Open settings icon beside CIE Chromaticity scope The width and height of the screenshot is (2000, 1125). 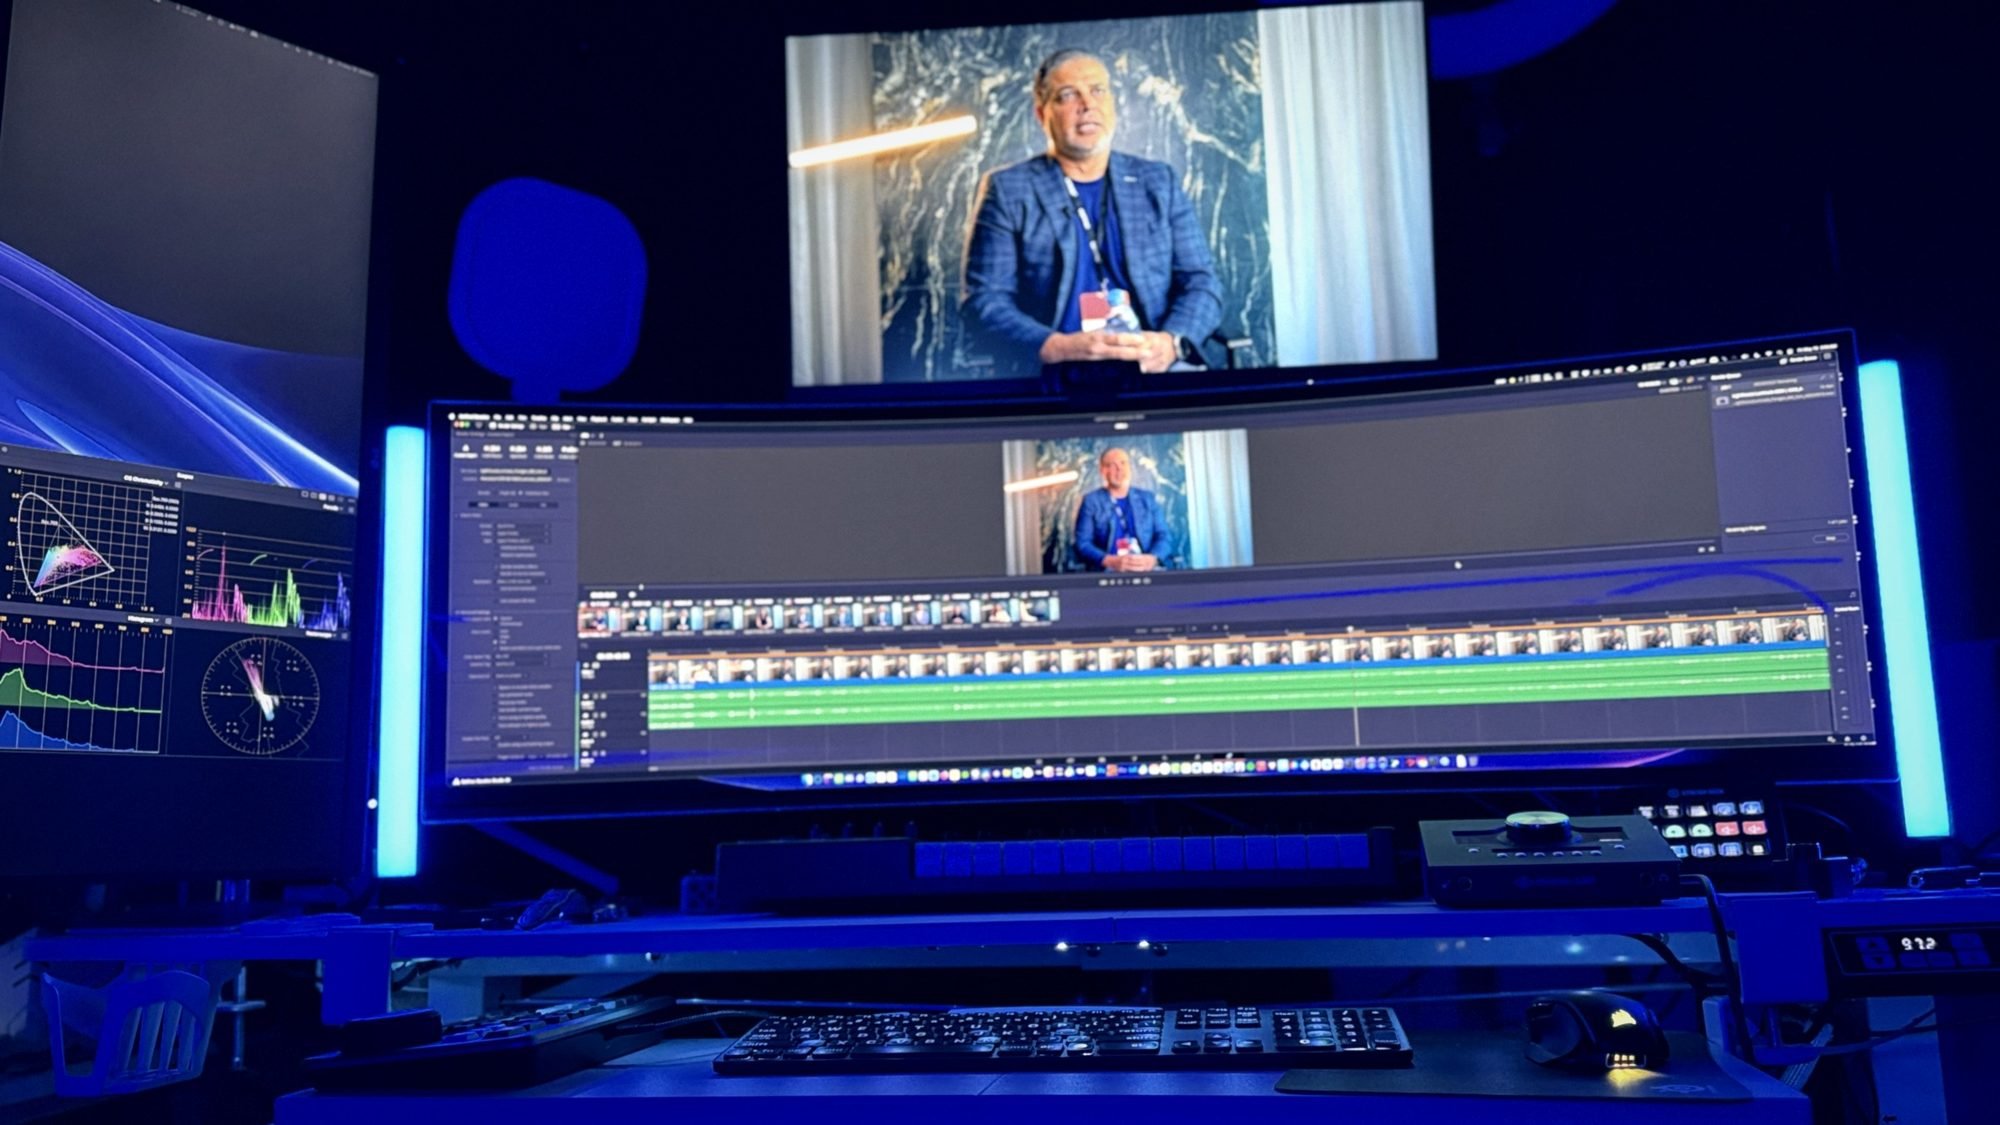(178, 485)
